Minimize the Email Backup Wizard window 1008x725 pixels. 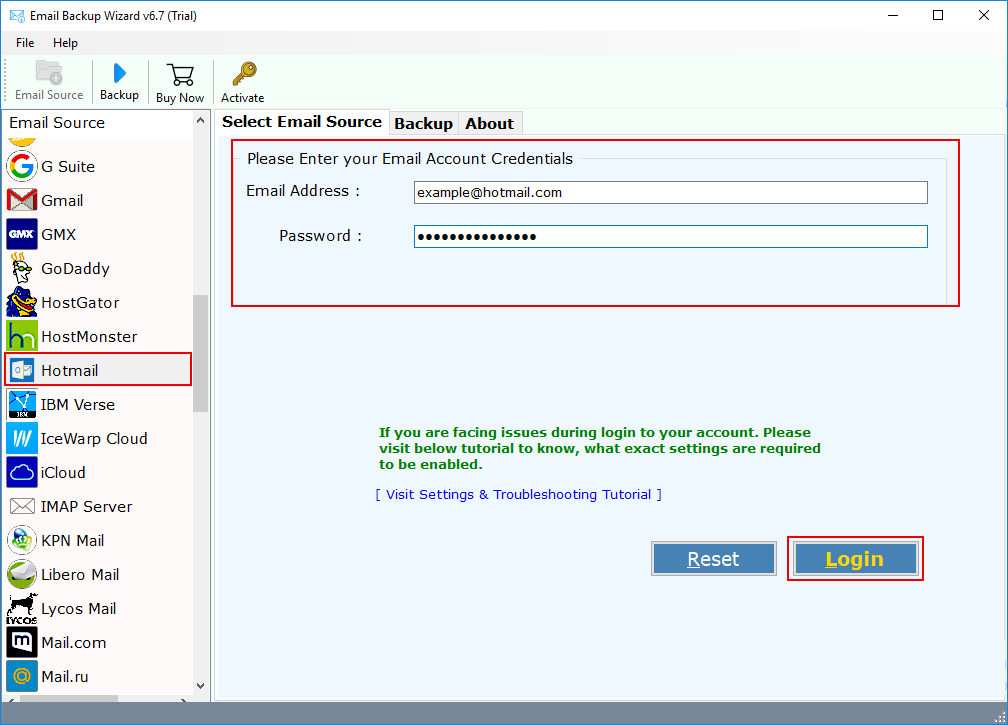pyautogui.click(x=893, y=15)
